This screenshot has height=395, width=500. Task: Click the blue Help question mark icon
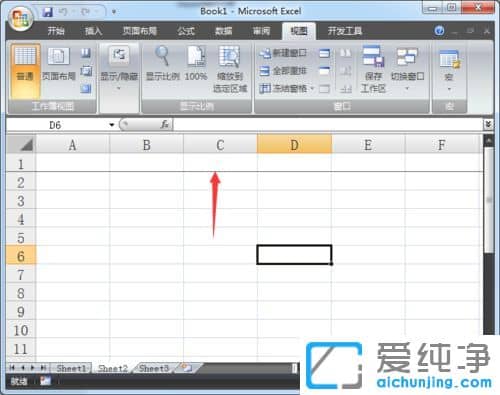pyautogui.click(x=439, y=31)
